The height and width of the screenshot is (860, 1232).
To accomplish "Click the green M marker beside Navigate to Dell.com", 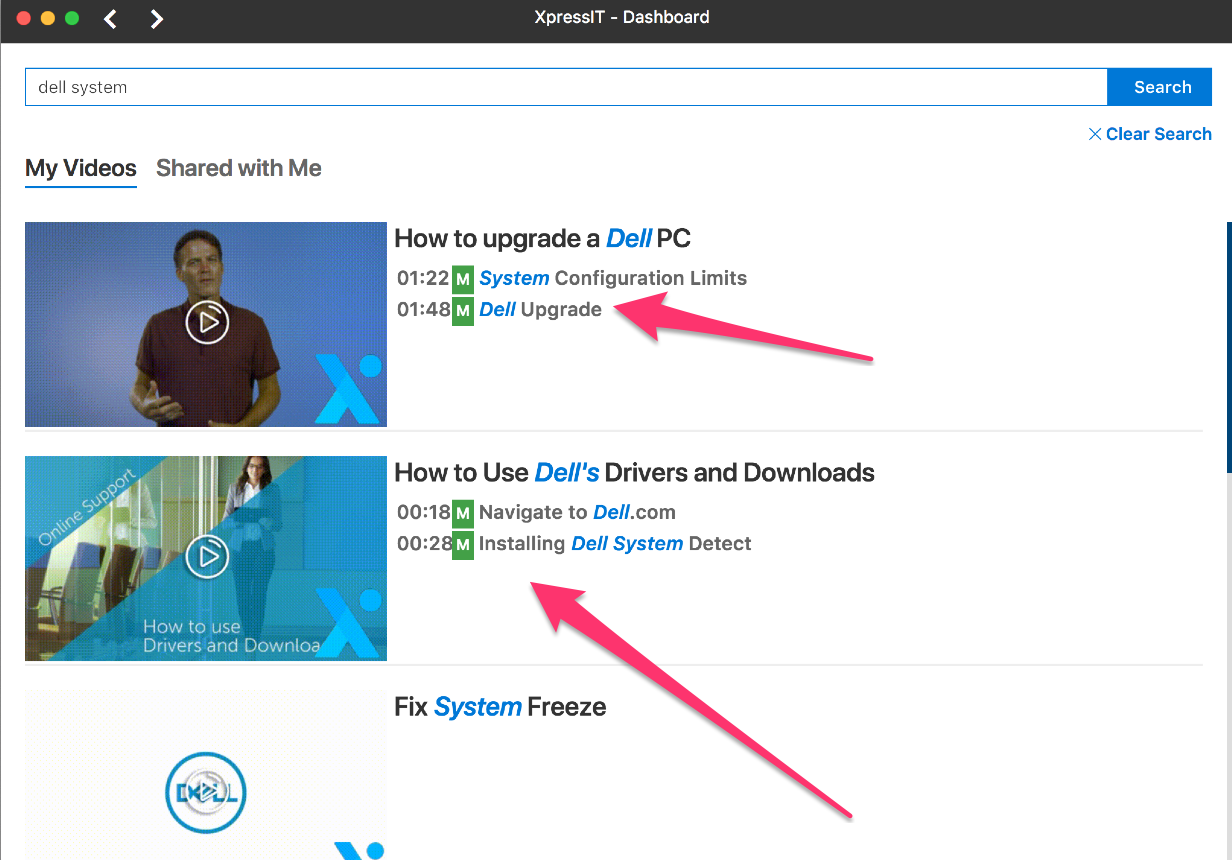I will click(462, 513).
